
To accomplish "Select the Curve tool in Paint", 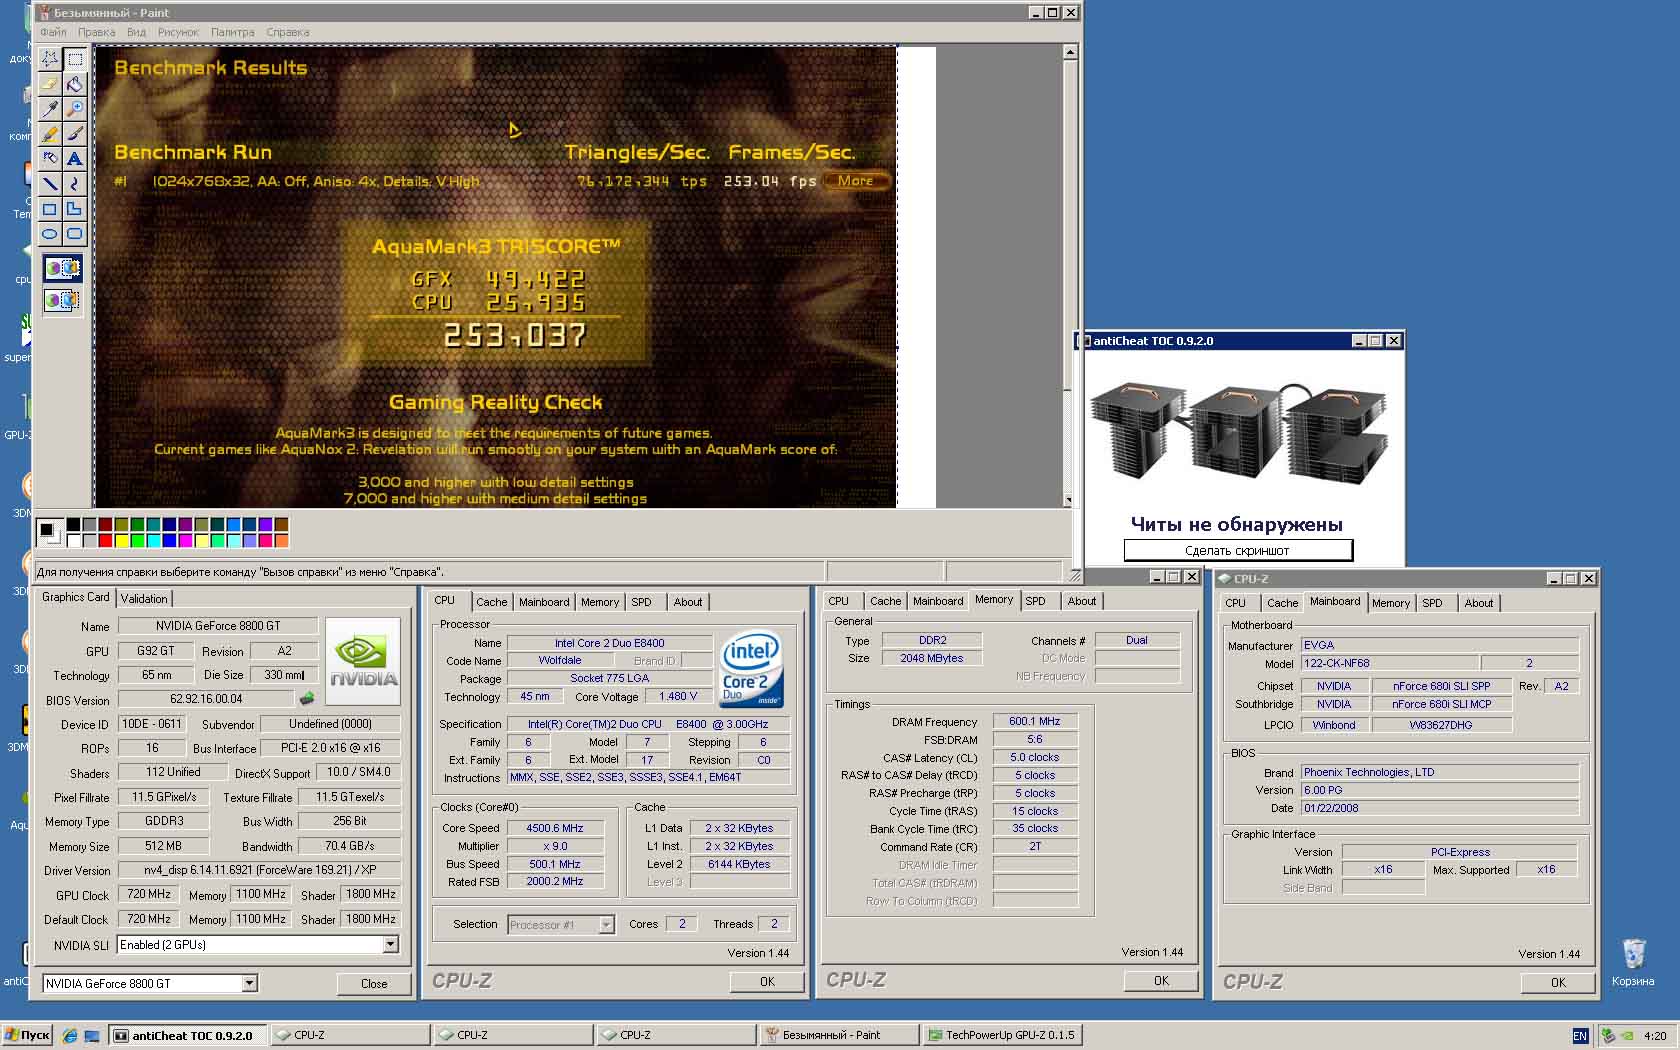I will [x=75, y=184].
